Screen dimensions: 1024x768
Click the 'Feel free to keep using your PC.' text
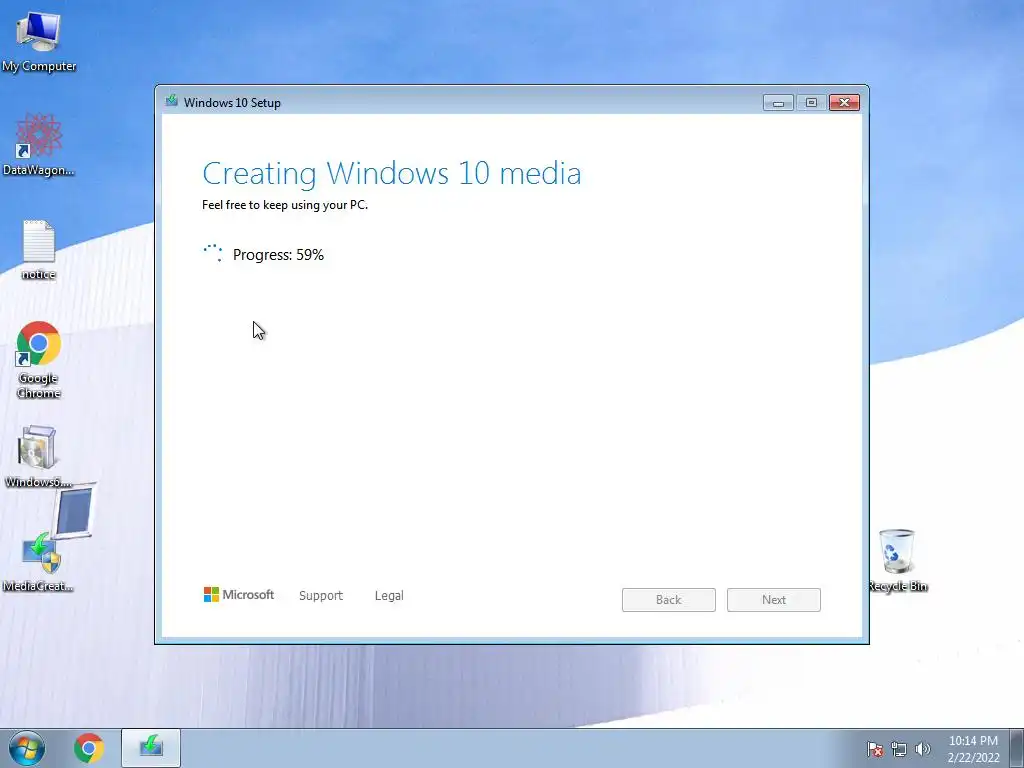tap(285, 205)
